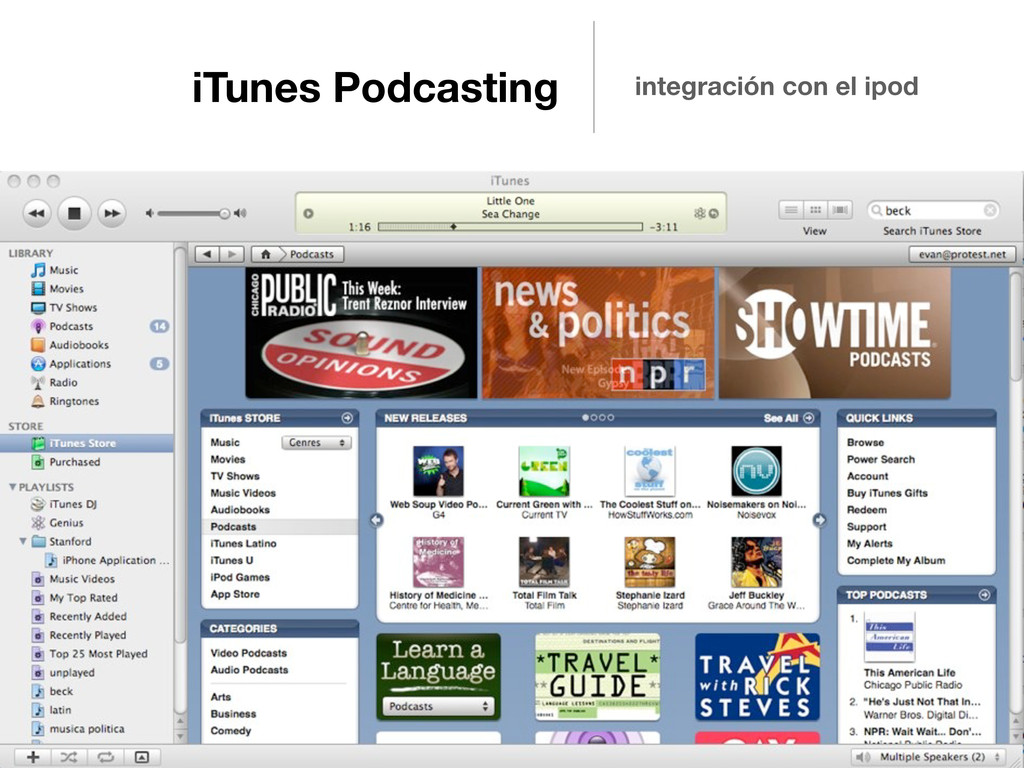
Task: Go forward in the store browser
Action: click(231, 254)
